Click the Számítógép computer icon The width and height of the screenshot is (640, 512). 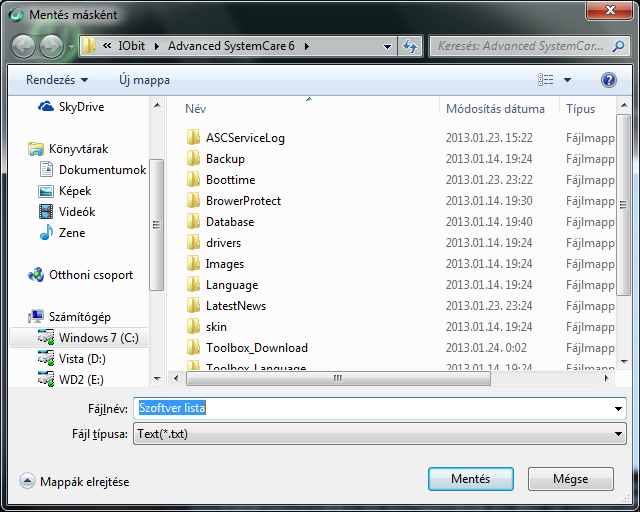pos(36,316)
